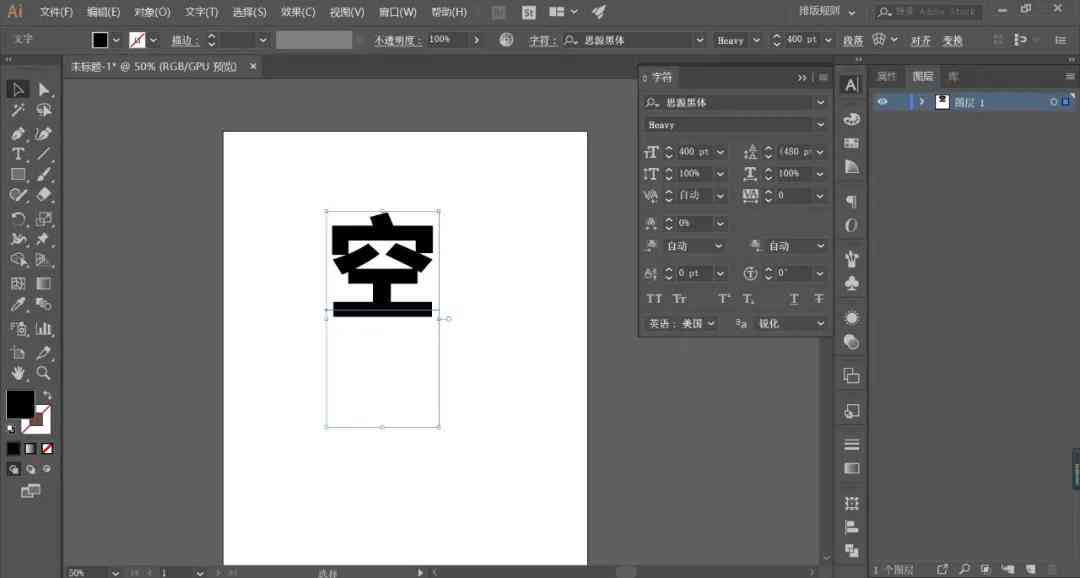1080x578 pixels.
Task: Open leading value dropdown in Character panel
Action: pyautogui.click(x=820, y=152)
